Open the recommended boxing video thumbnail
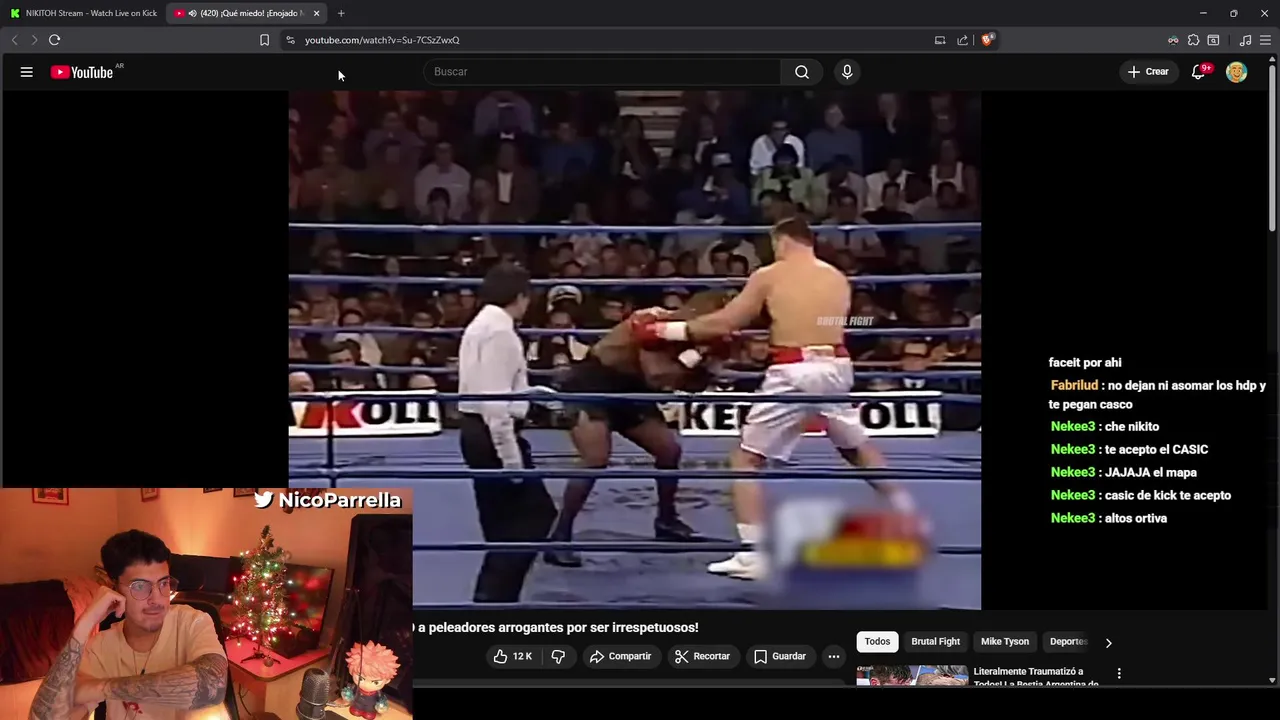Image resolution: width=1280 pixels, height=720 pixels. point(912,675)
